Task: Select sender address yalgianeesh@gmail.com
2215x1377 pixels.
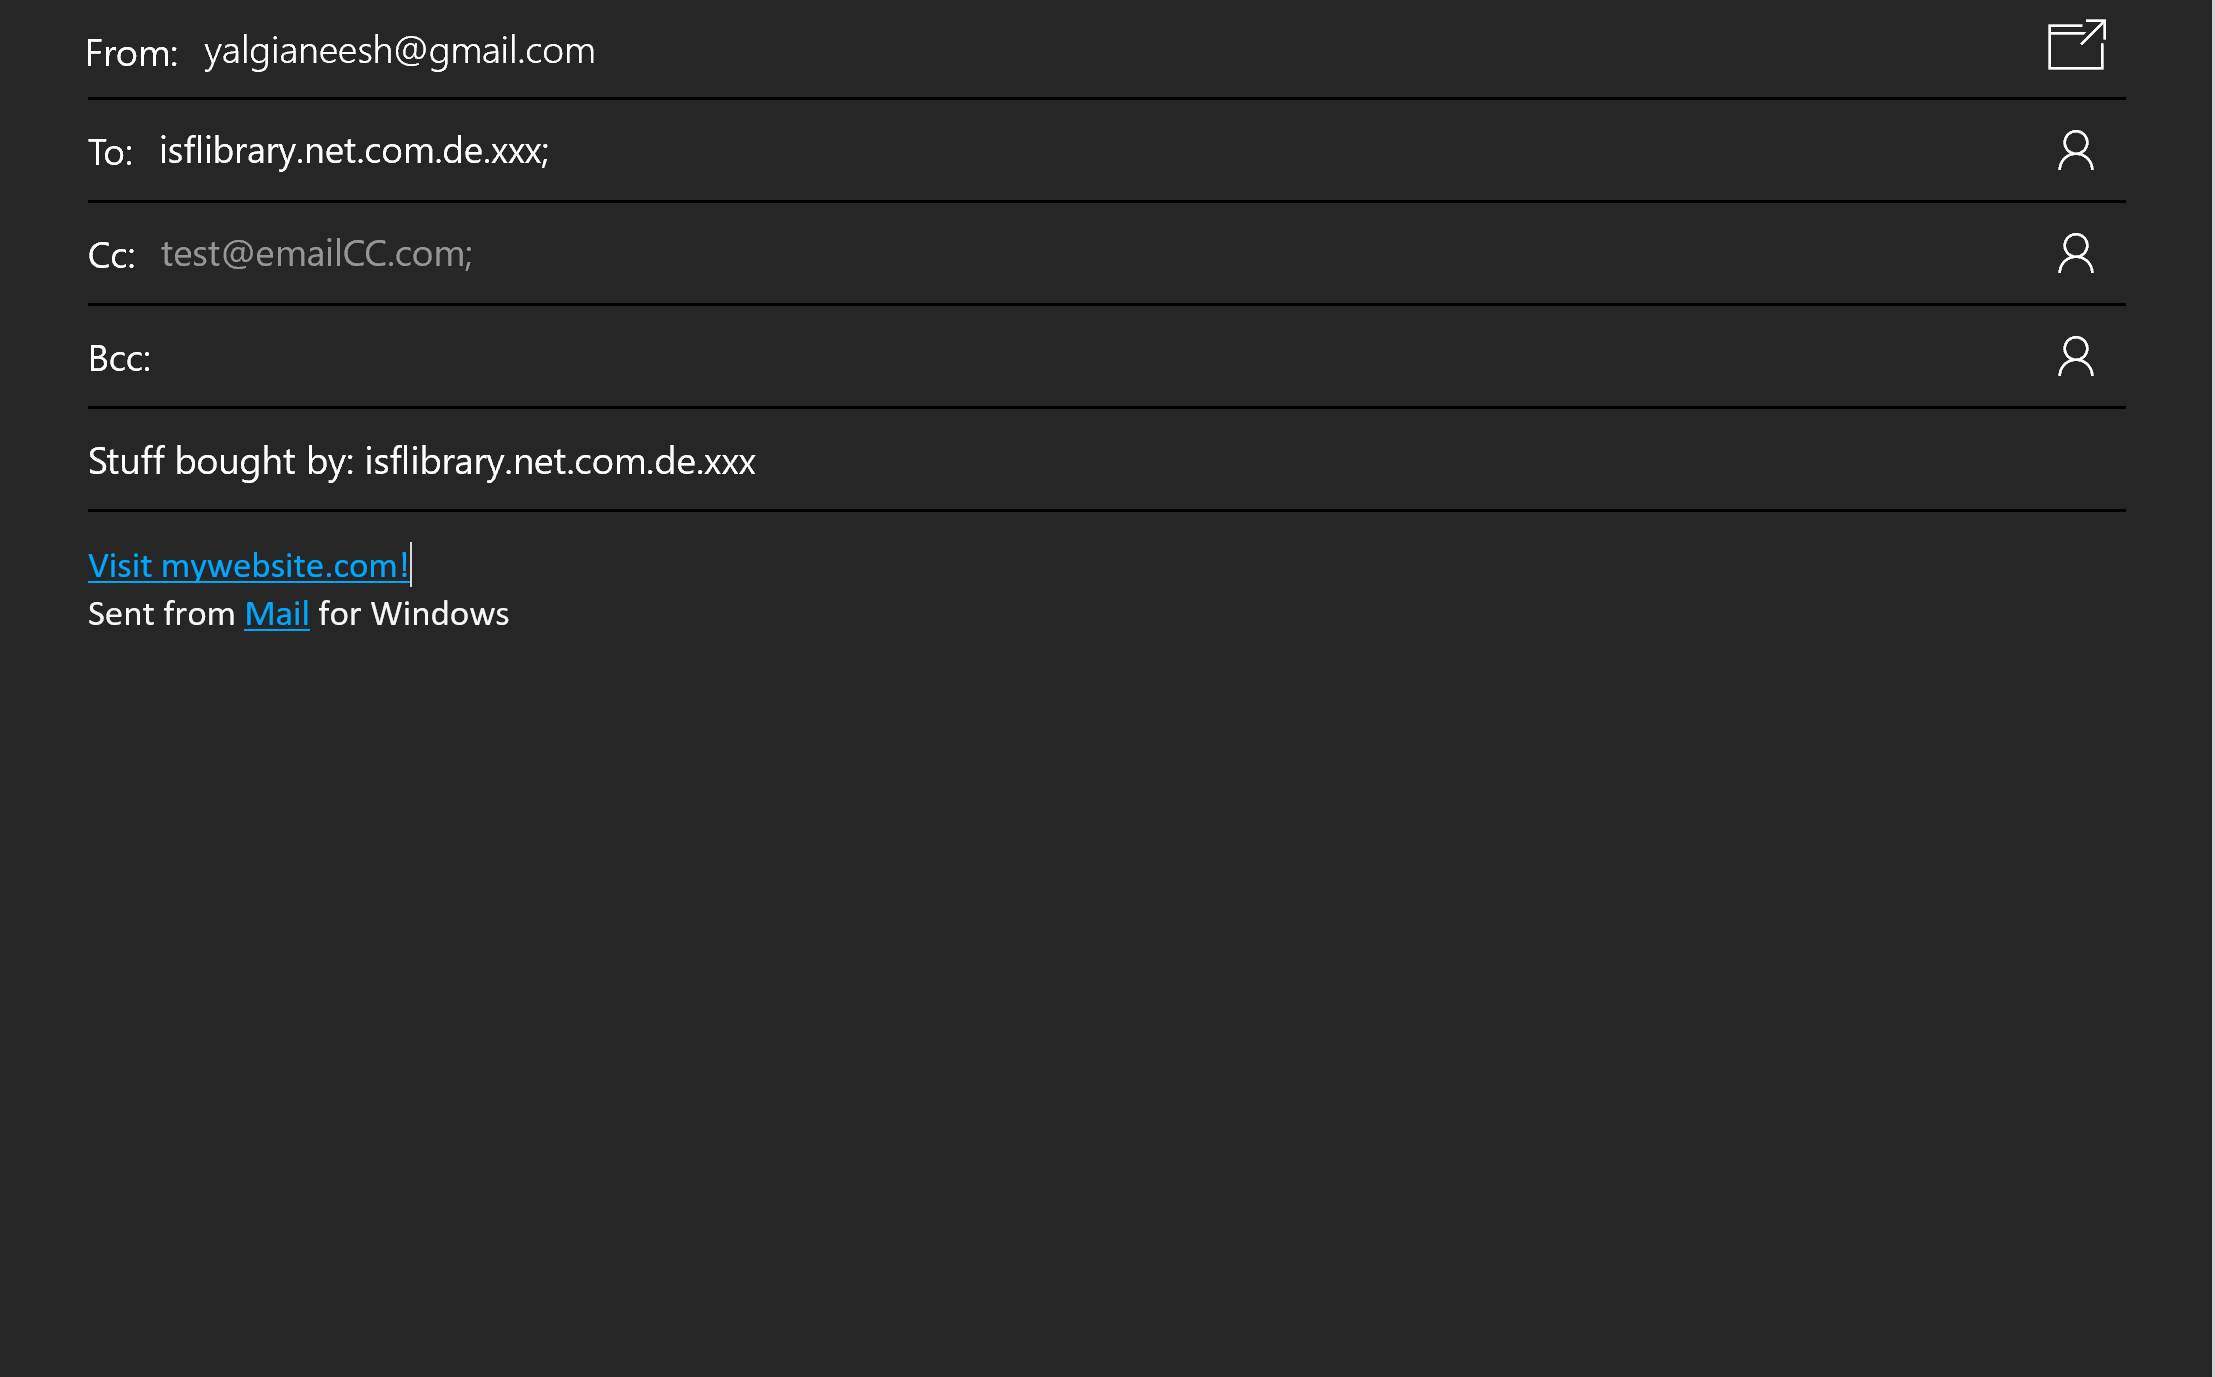Action: coord(399,51)
